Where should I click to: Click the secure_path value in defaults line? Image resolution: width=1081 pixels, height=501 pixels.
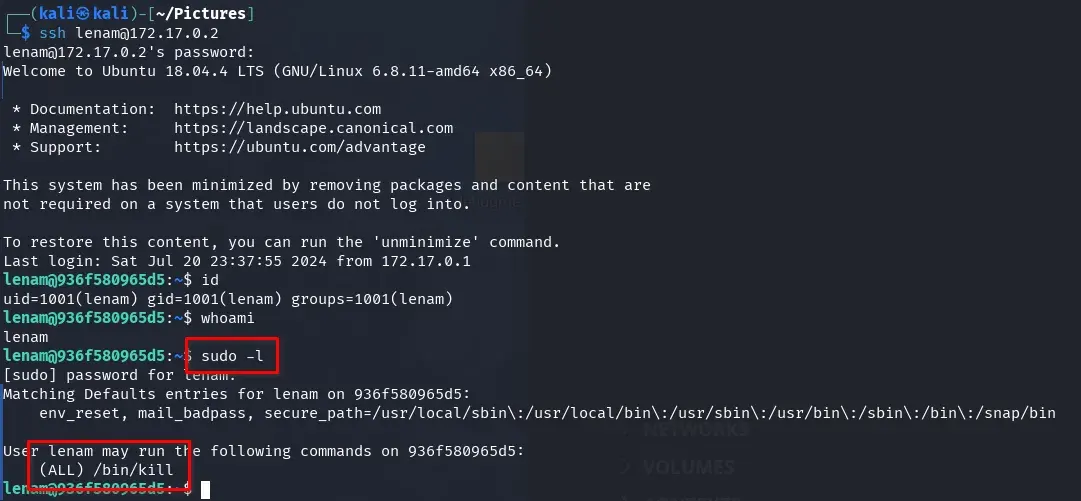click(660, 413)
